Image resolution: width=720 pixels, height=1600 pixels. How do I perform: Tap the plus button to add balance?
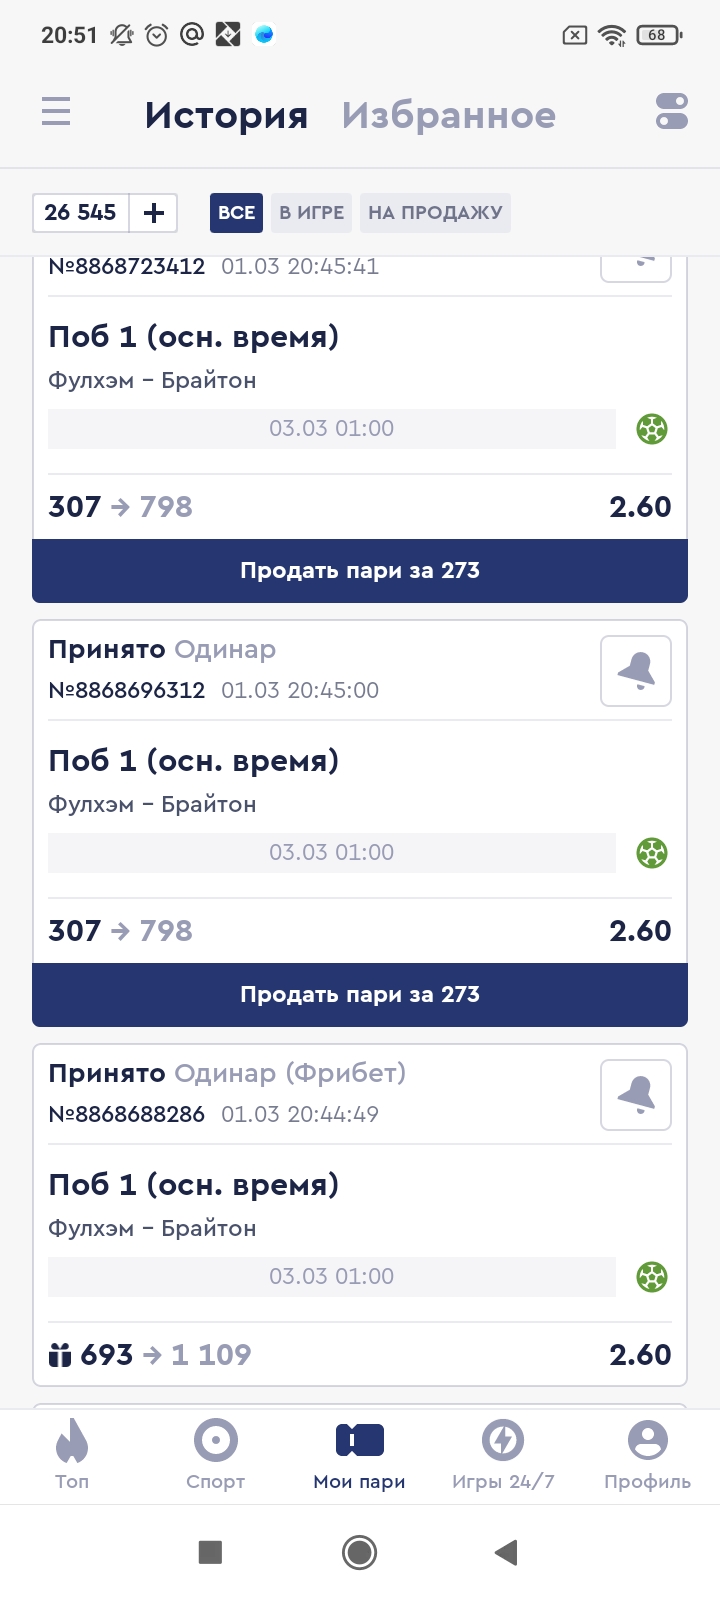(x=154, y=213)
